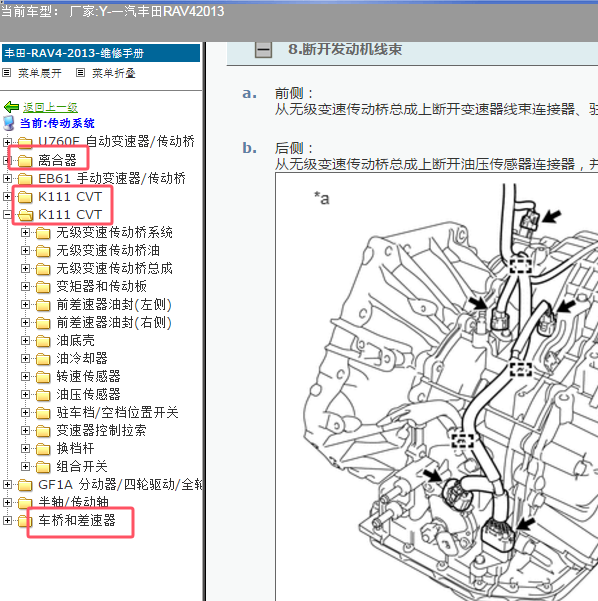
Task: Select the 组合开关 tree item
Action: 82,466
